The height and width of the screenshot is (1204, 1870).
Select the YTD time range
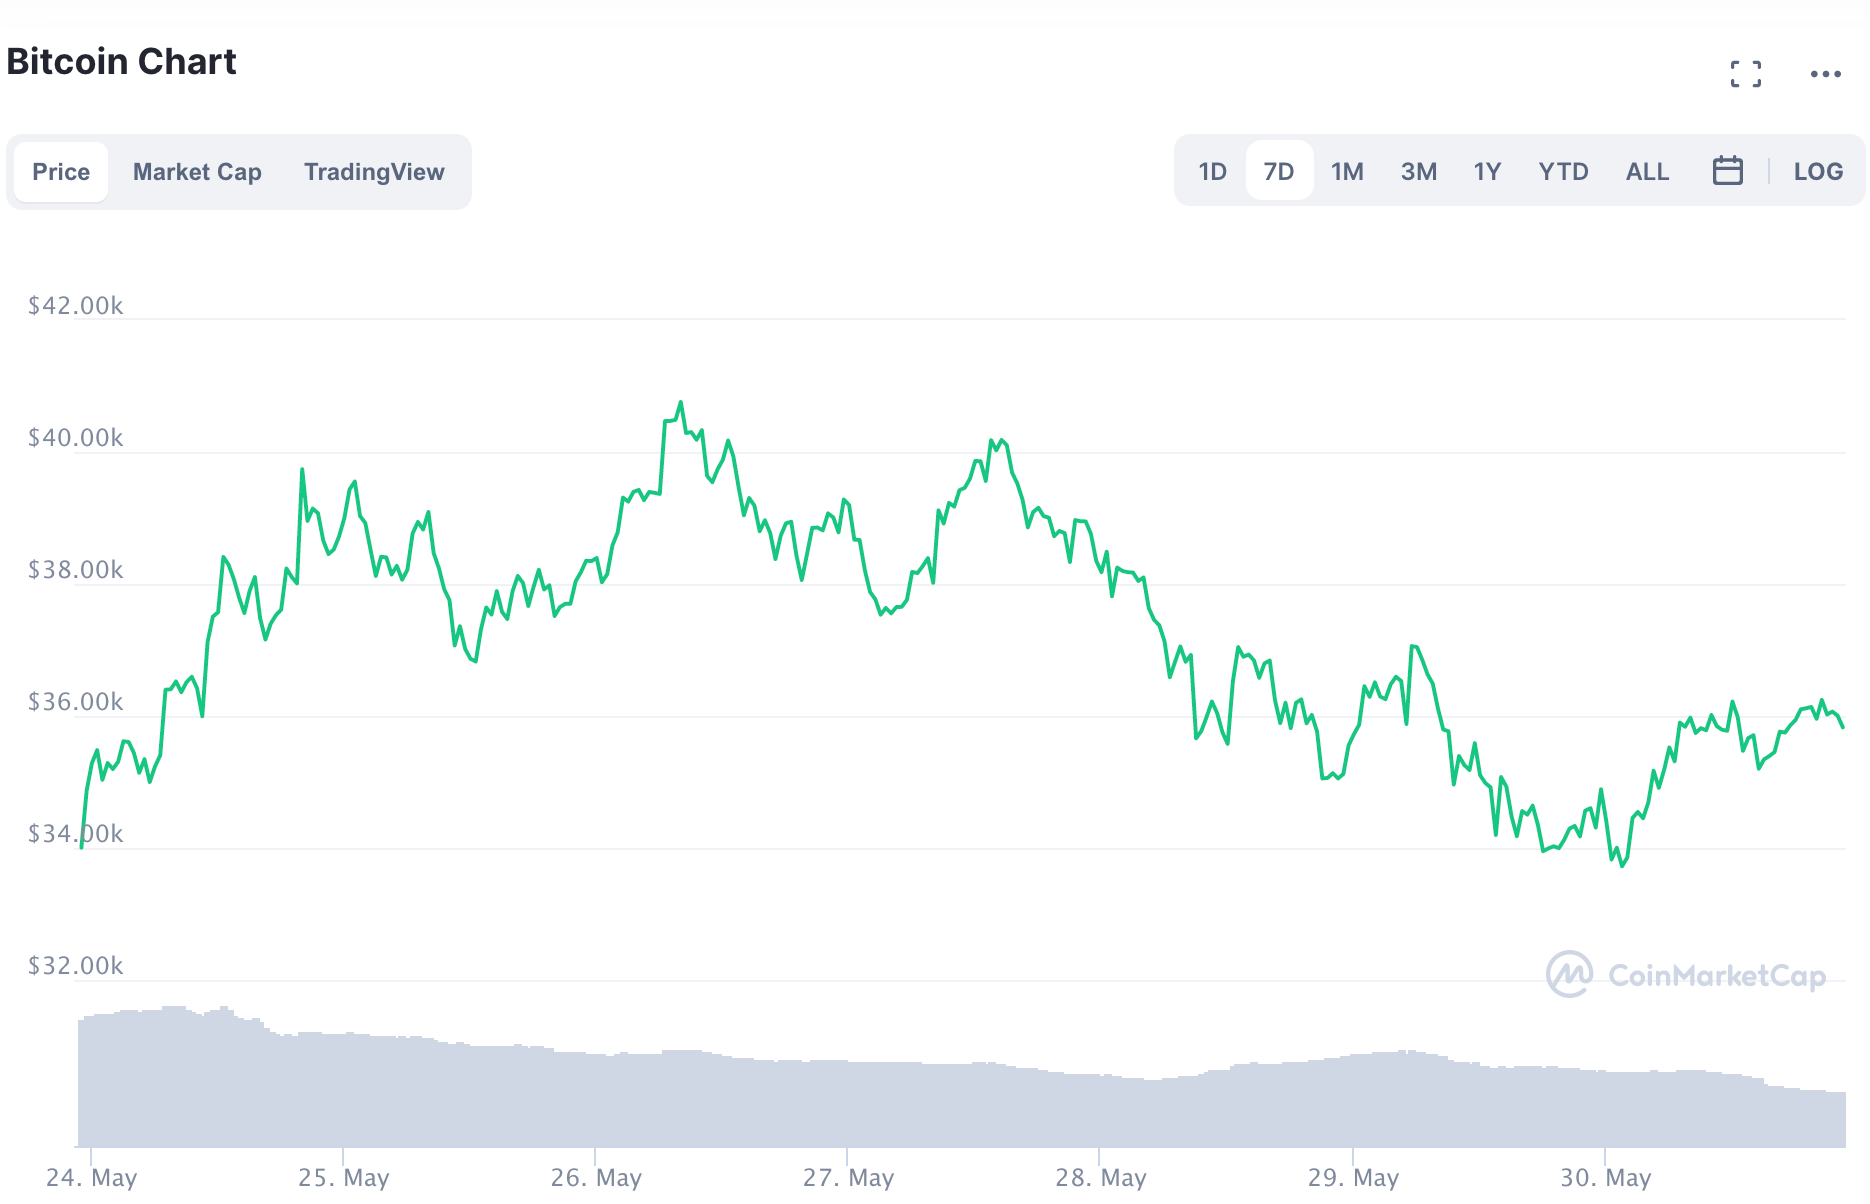pyautogui.click(x=1563, y=171)
